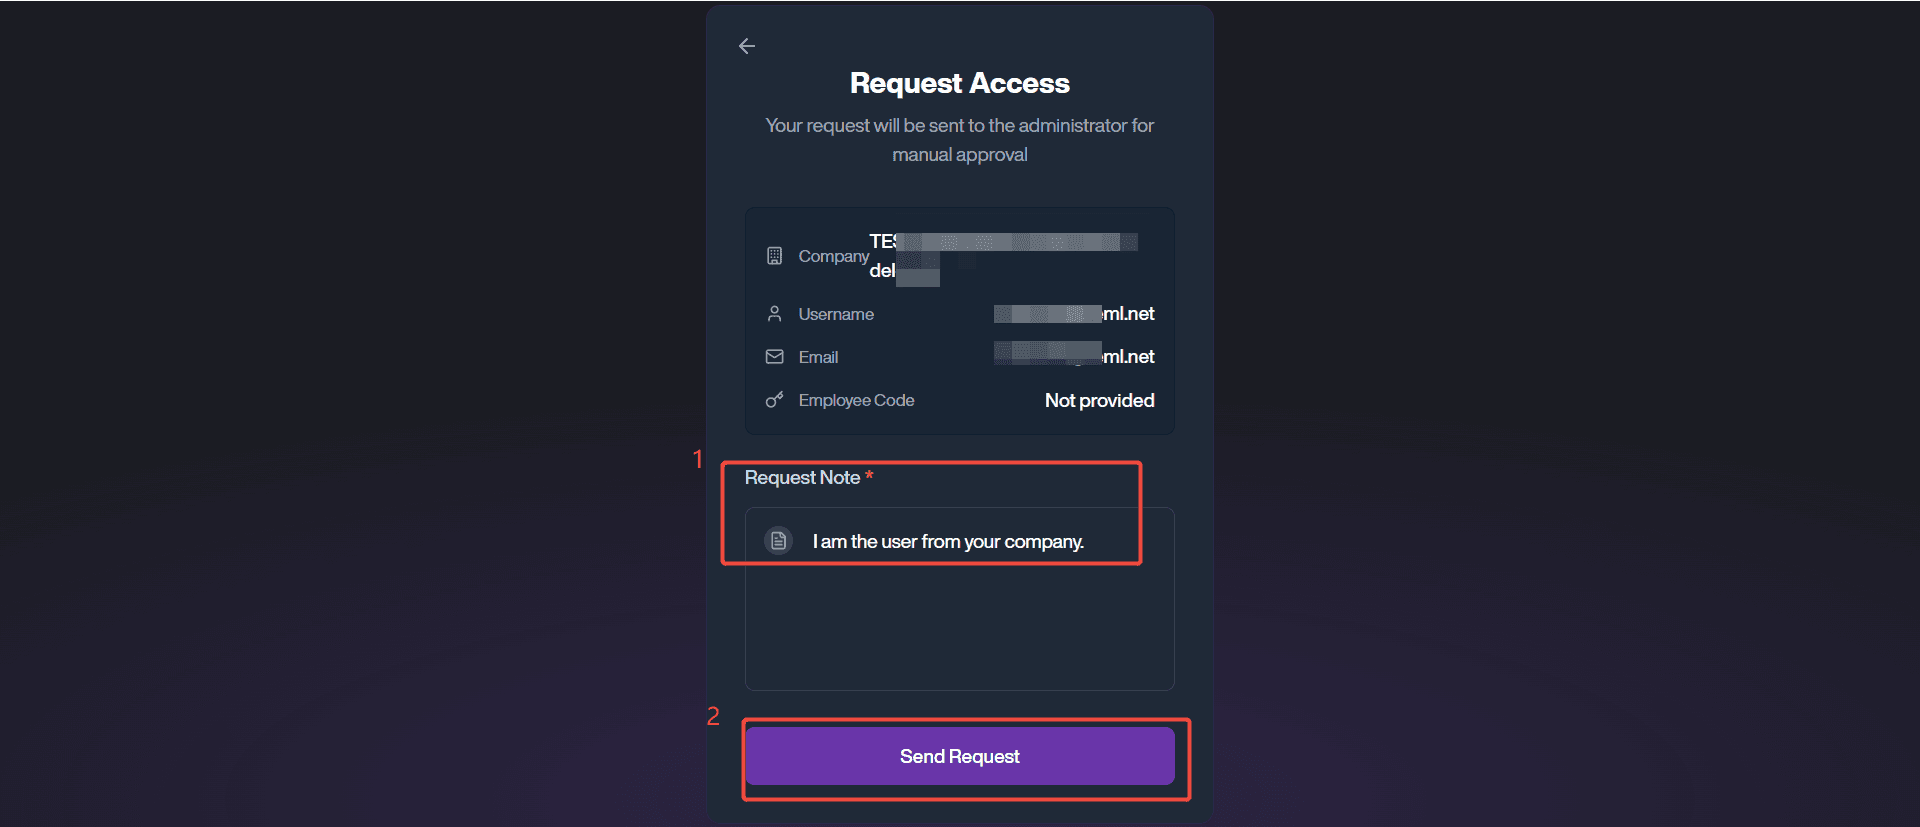Focus the Request Note text area

[959, 620]
